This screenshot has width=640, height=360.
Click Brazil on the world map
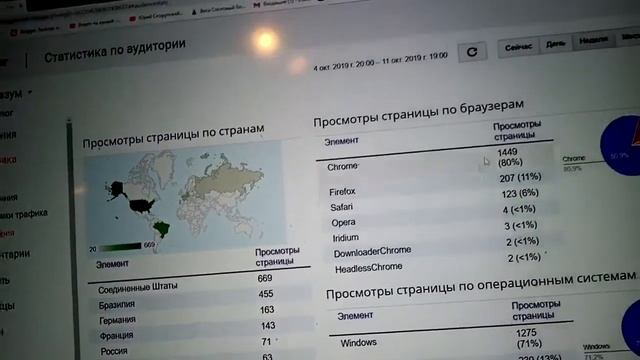click(x=162, y=229)
